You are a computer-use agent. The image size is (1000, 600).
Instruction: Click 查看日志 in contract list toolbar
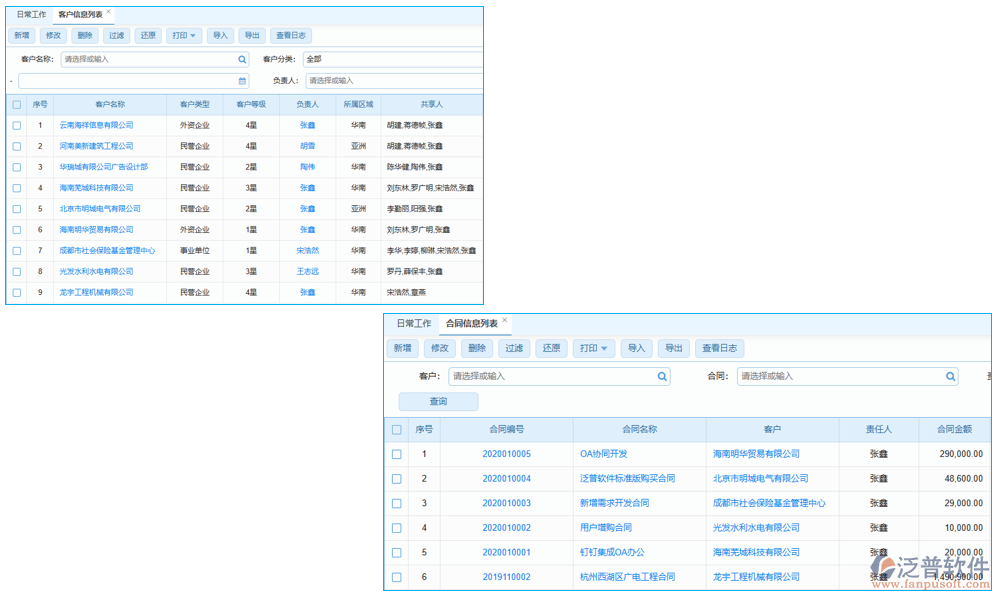pos(719,348)
